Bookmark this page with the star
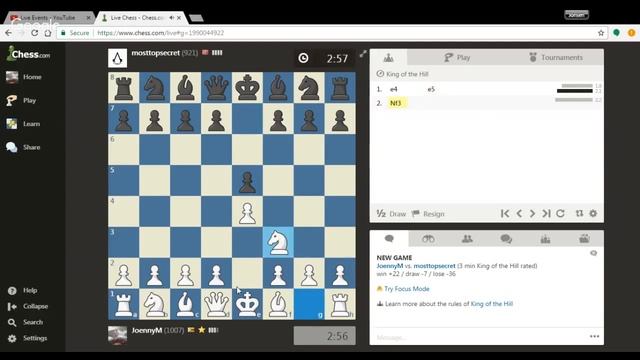640x360 pixels. (601, 33)
